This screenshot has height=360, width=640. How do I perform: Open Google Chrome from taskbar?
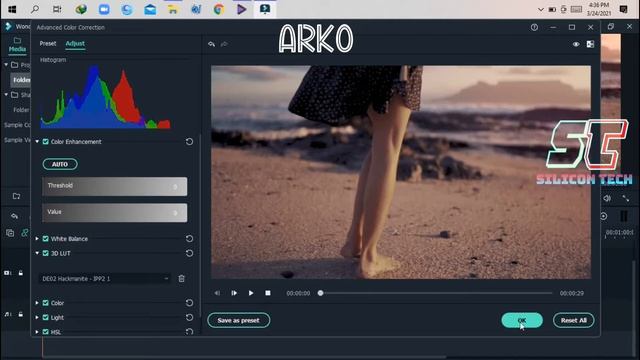pos(219,9)
